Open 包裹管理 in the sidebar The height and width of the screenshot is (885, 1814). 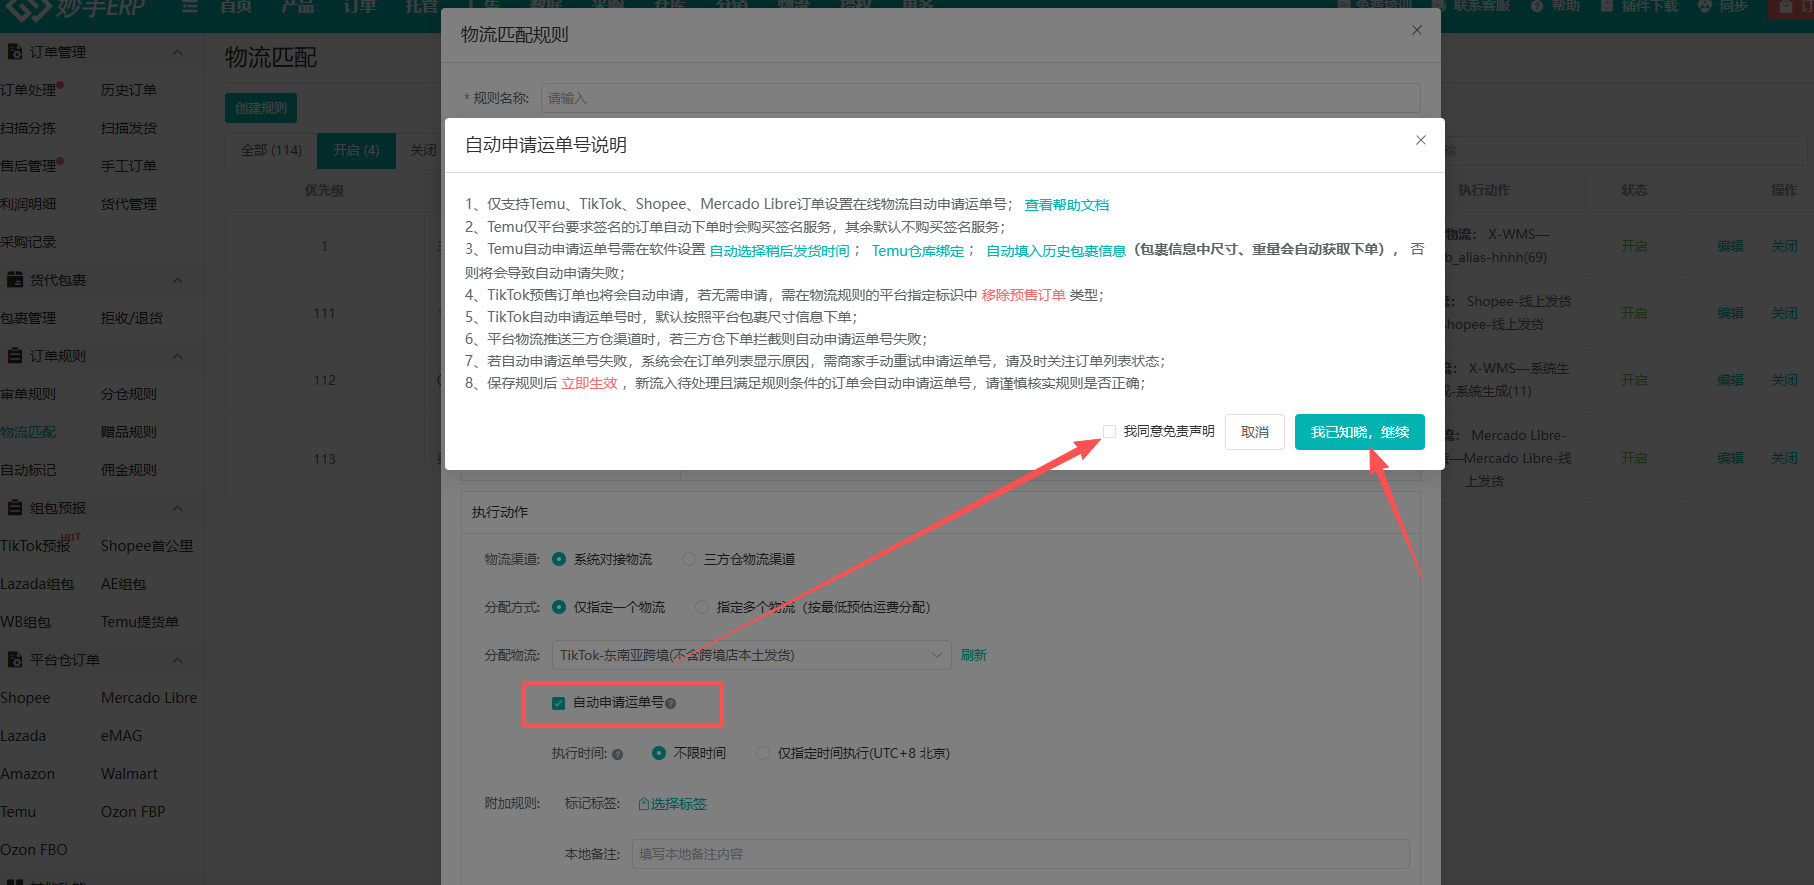29,318
